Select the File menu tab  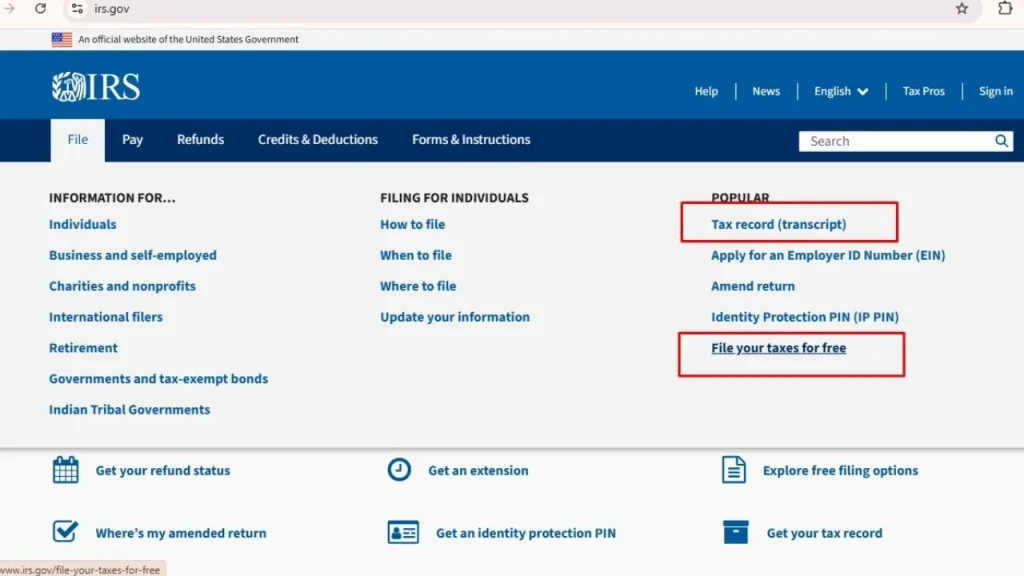click(78, 140)
